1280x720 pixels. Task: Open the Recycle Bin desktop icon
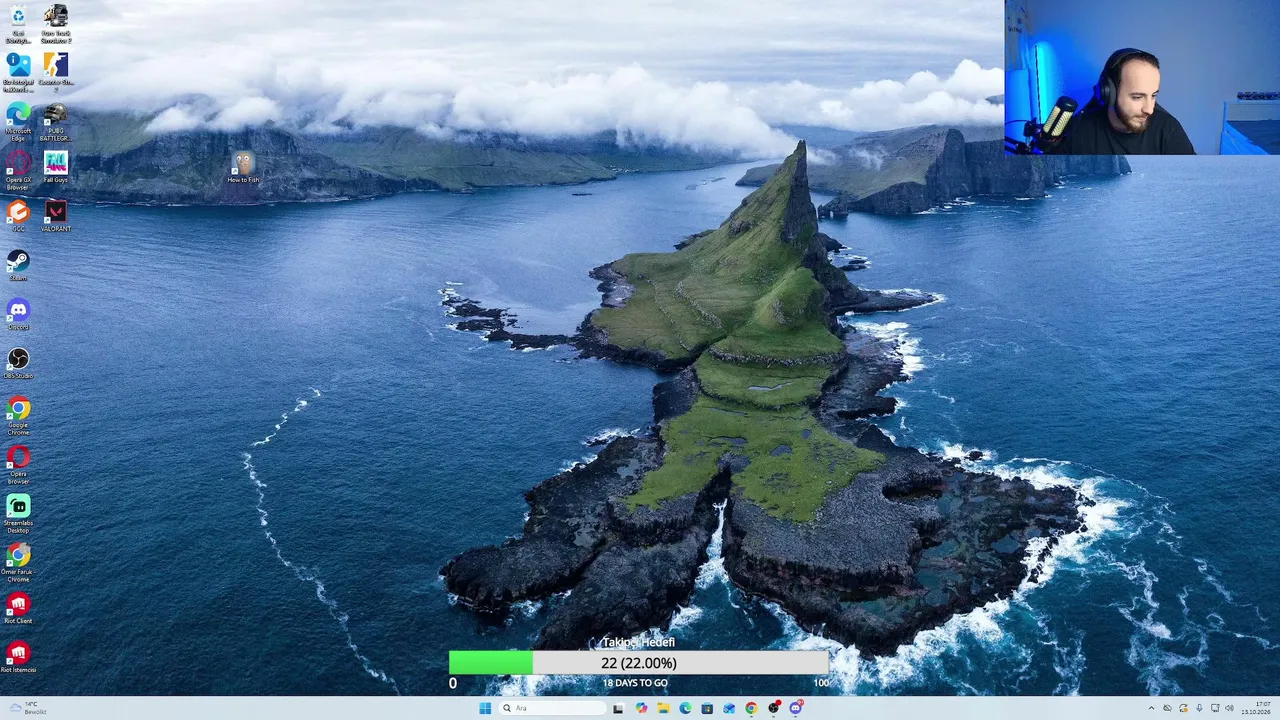[x=18, y=24]
